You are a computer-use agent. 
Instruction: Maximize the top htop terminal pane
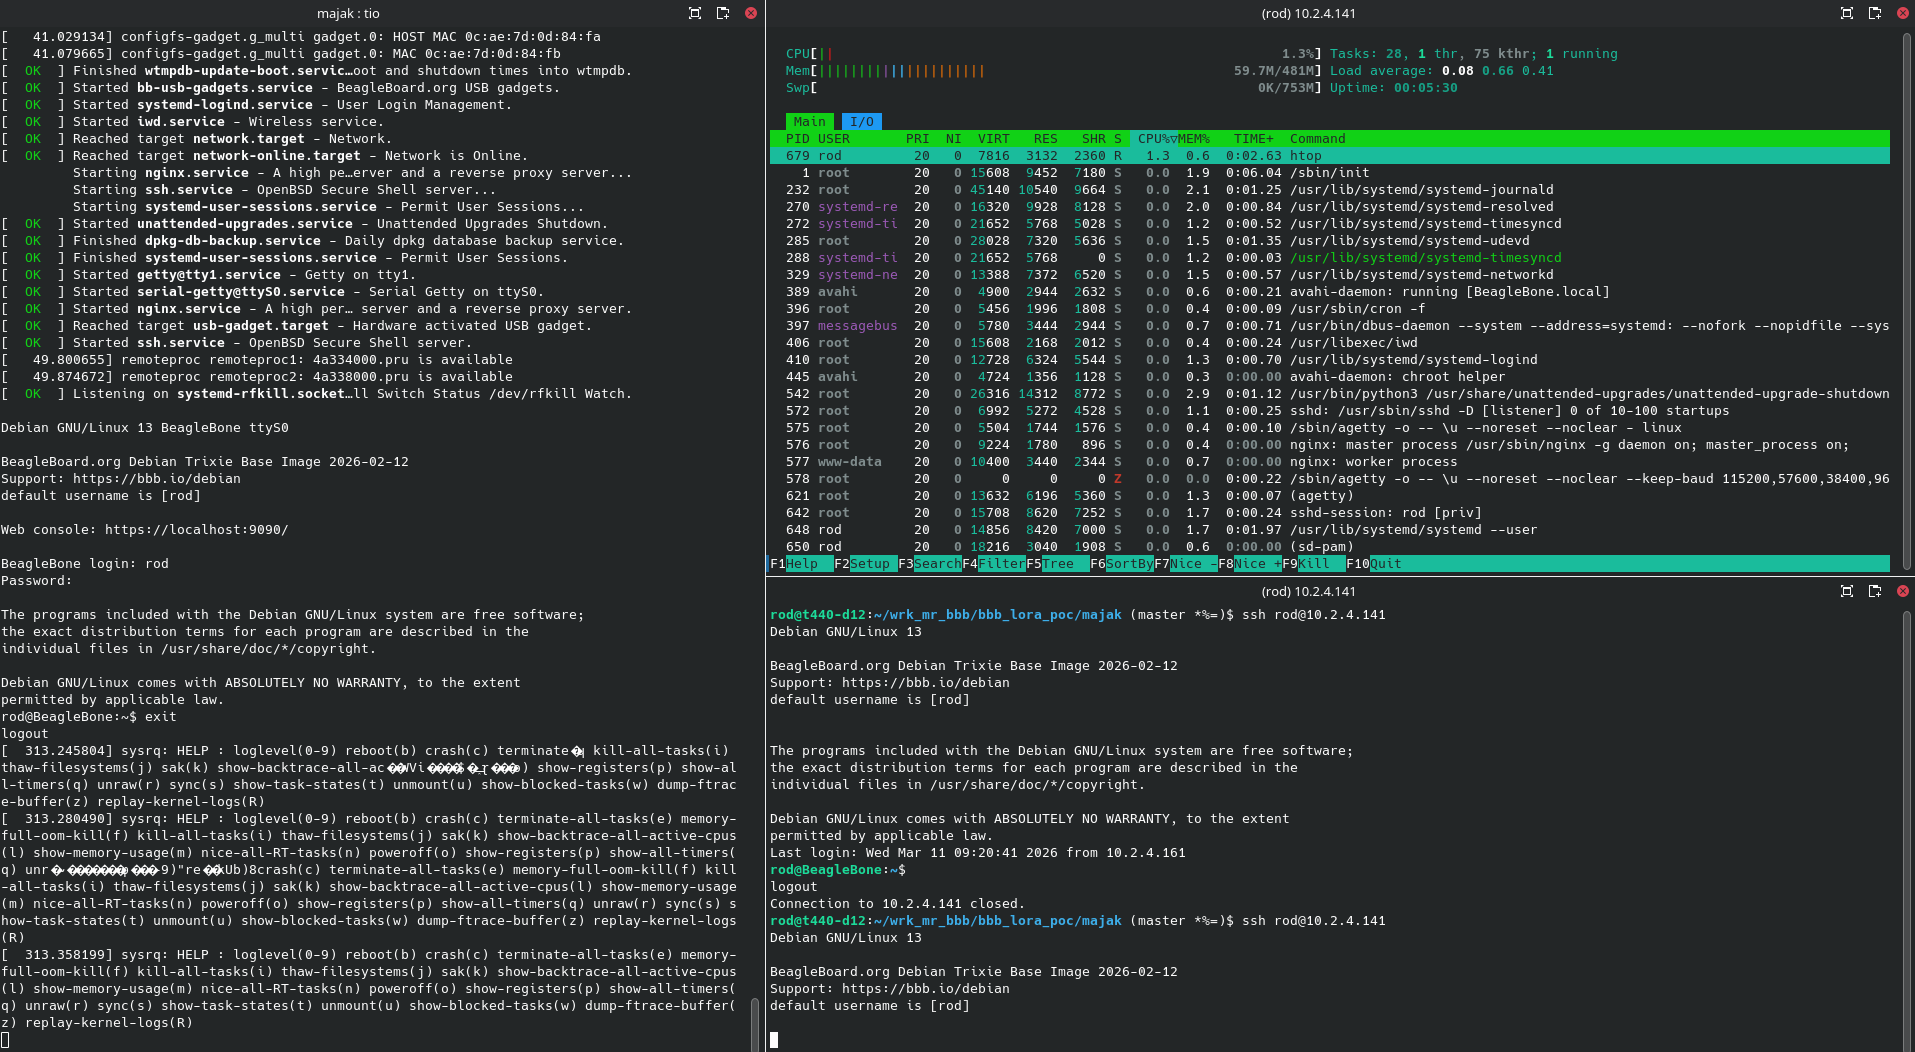(x=1847, y=13)
